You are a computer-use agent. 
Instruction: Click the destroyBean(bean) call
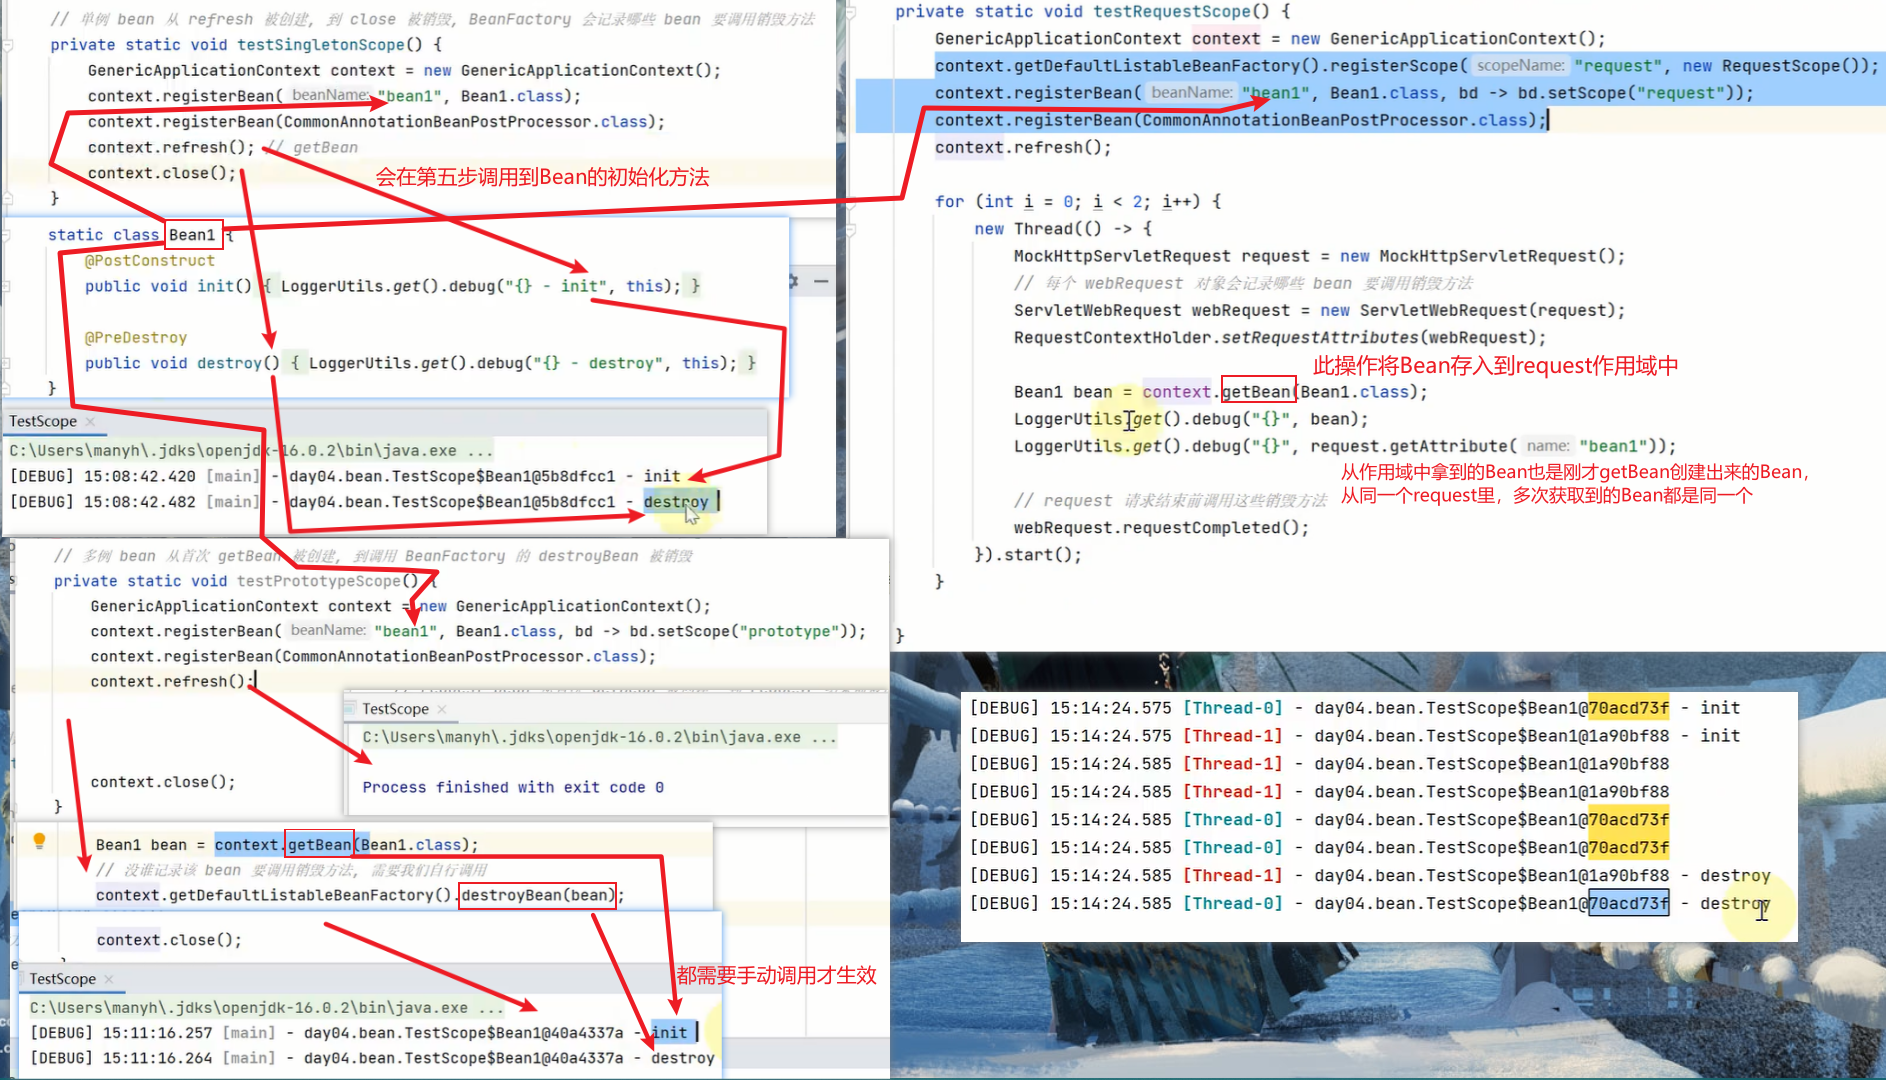(x=537, y=894)
